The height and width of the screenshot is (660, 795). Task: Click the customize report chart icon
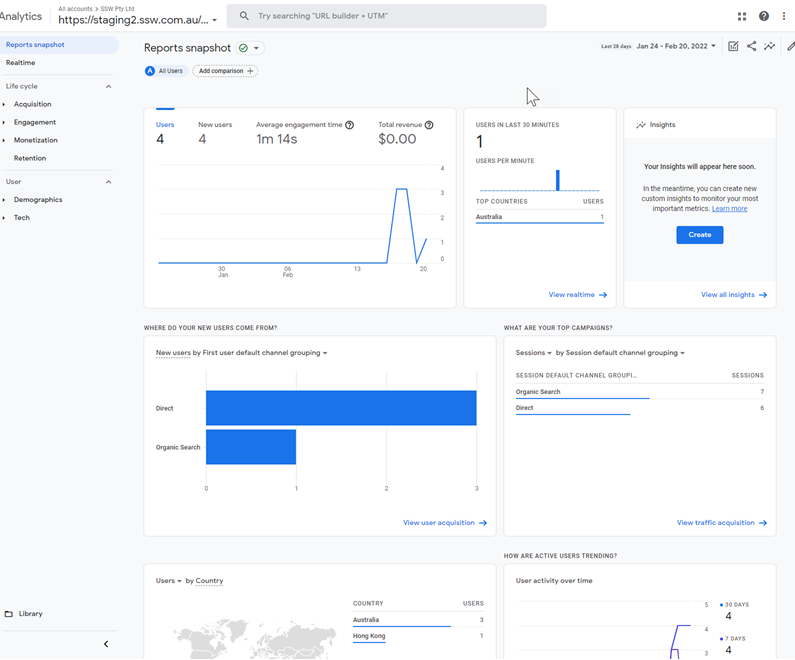(x=733, y=46)
